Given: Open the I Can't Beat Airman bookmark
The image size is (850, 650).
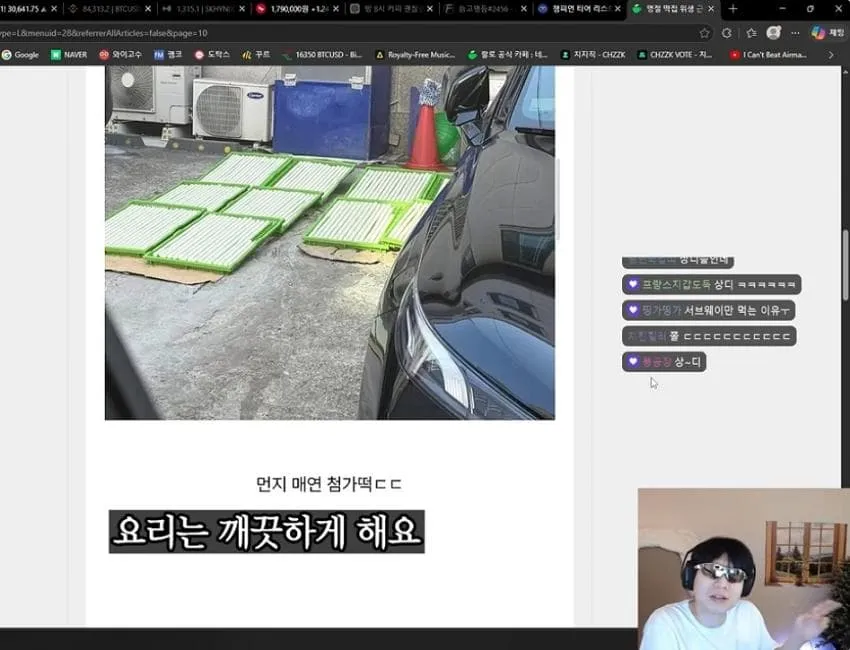Looking at the screenshot, I should click(768, 55).
